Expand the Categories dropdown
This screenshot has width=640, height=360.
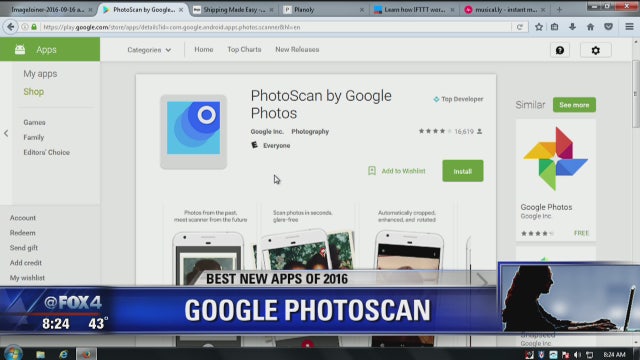point(149,50)
